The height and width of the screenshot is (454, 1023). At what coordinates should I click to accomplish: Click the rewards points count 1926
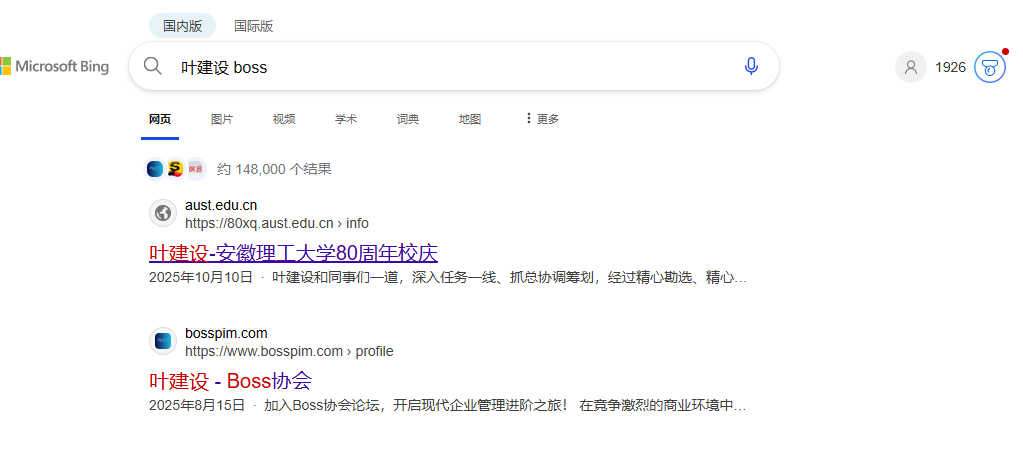coord(950,67)
